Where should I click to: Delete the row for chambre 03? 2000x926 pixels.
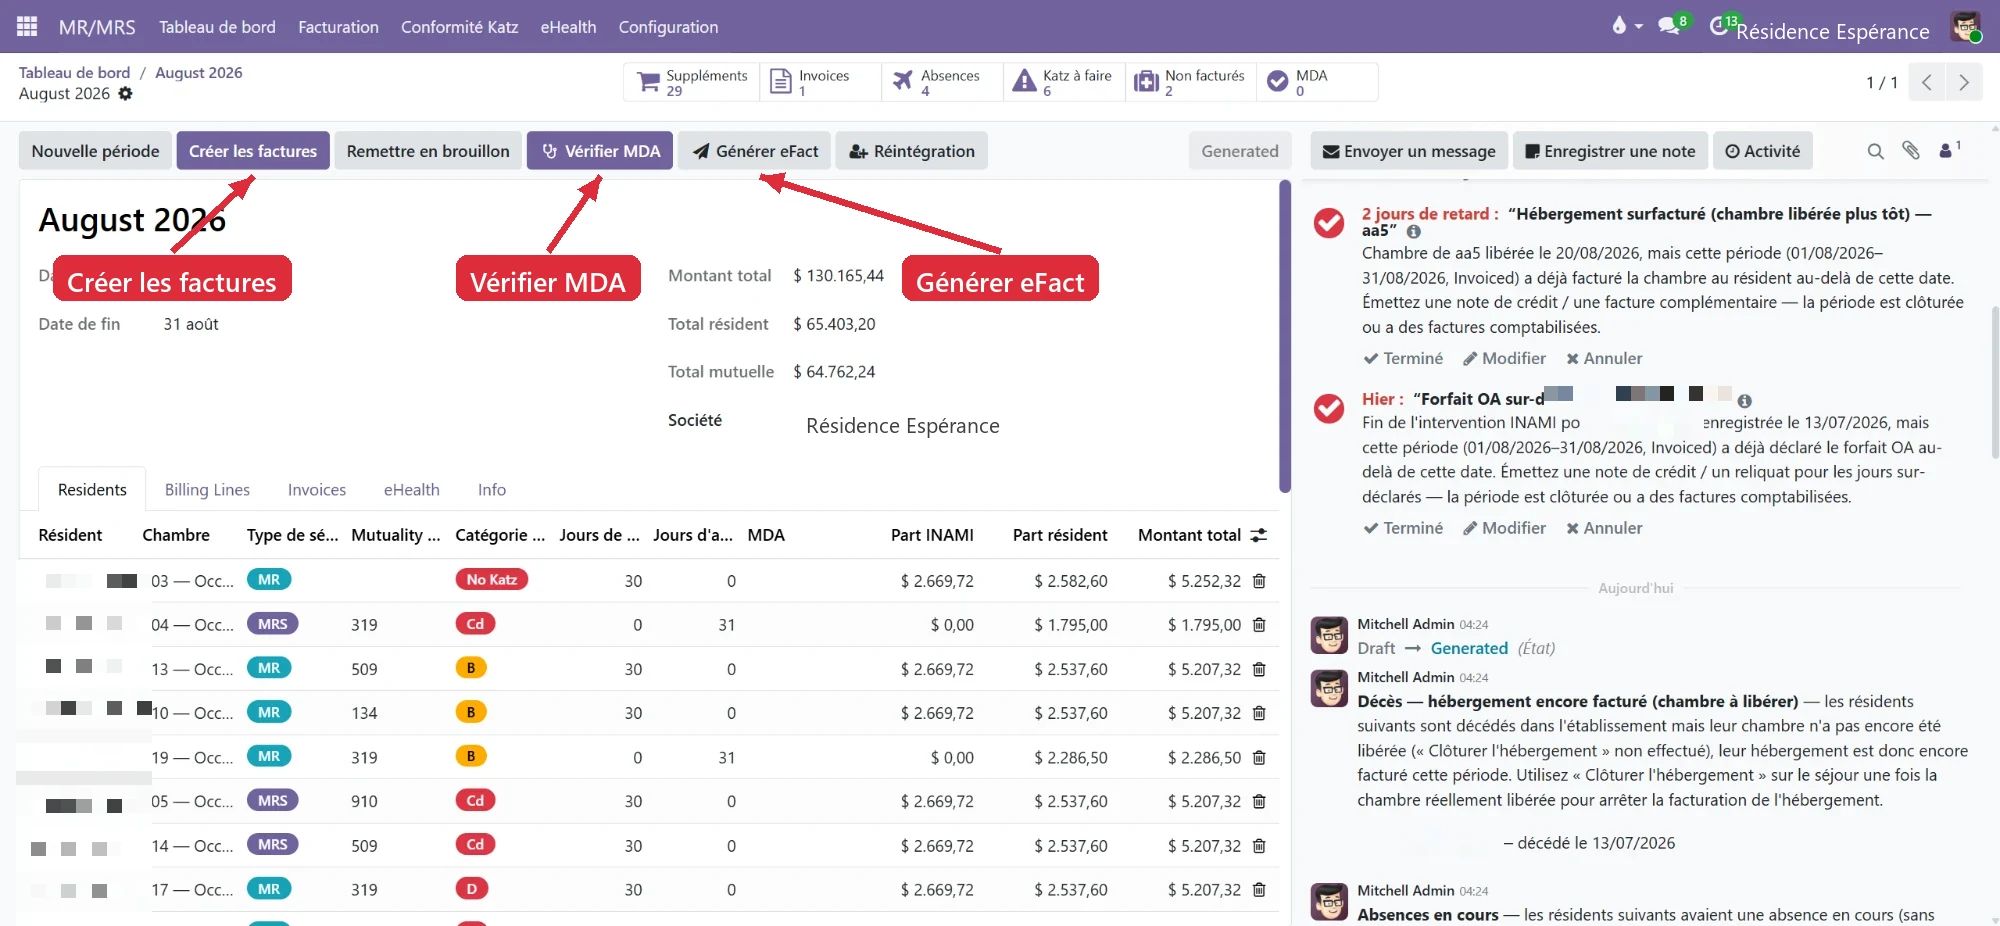click(x=1259, y=581)
